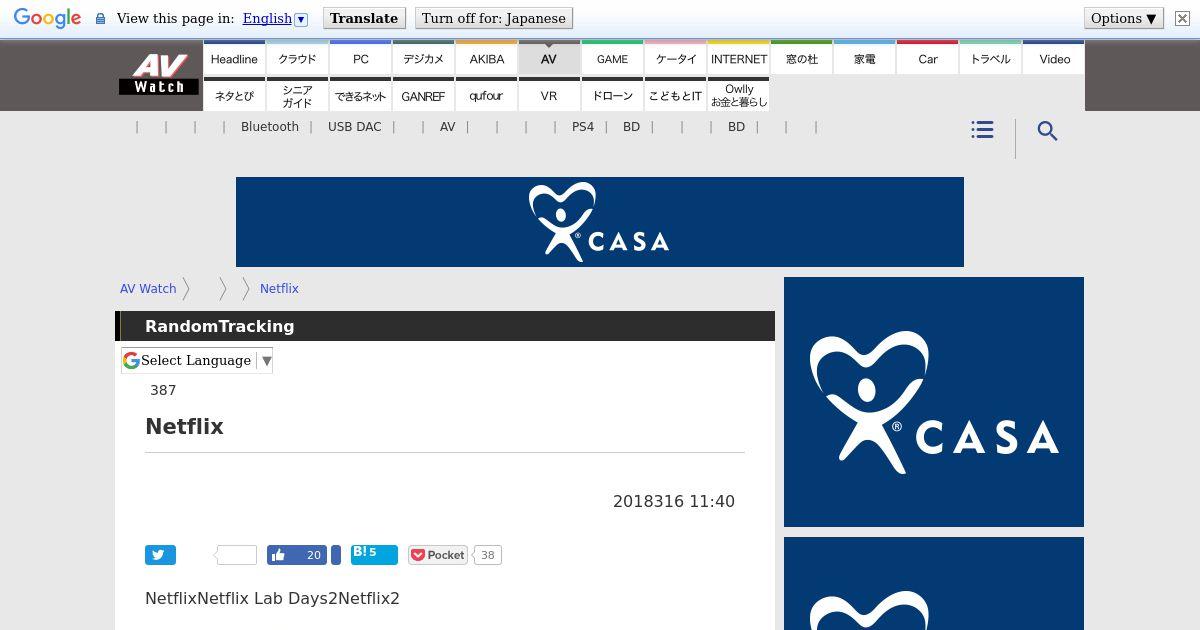Click the AV category link in subnav
This screenshot has width=1200, height=630.
click(447, 127)
